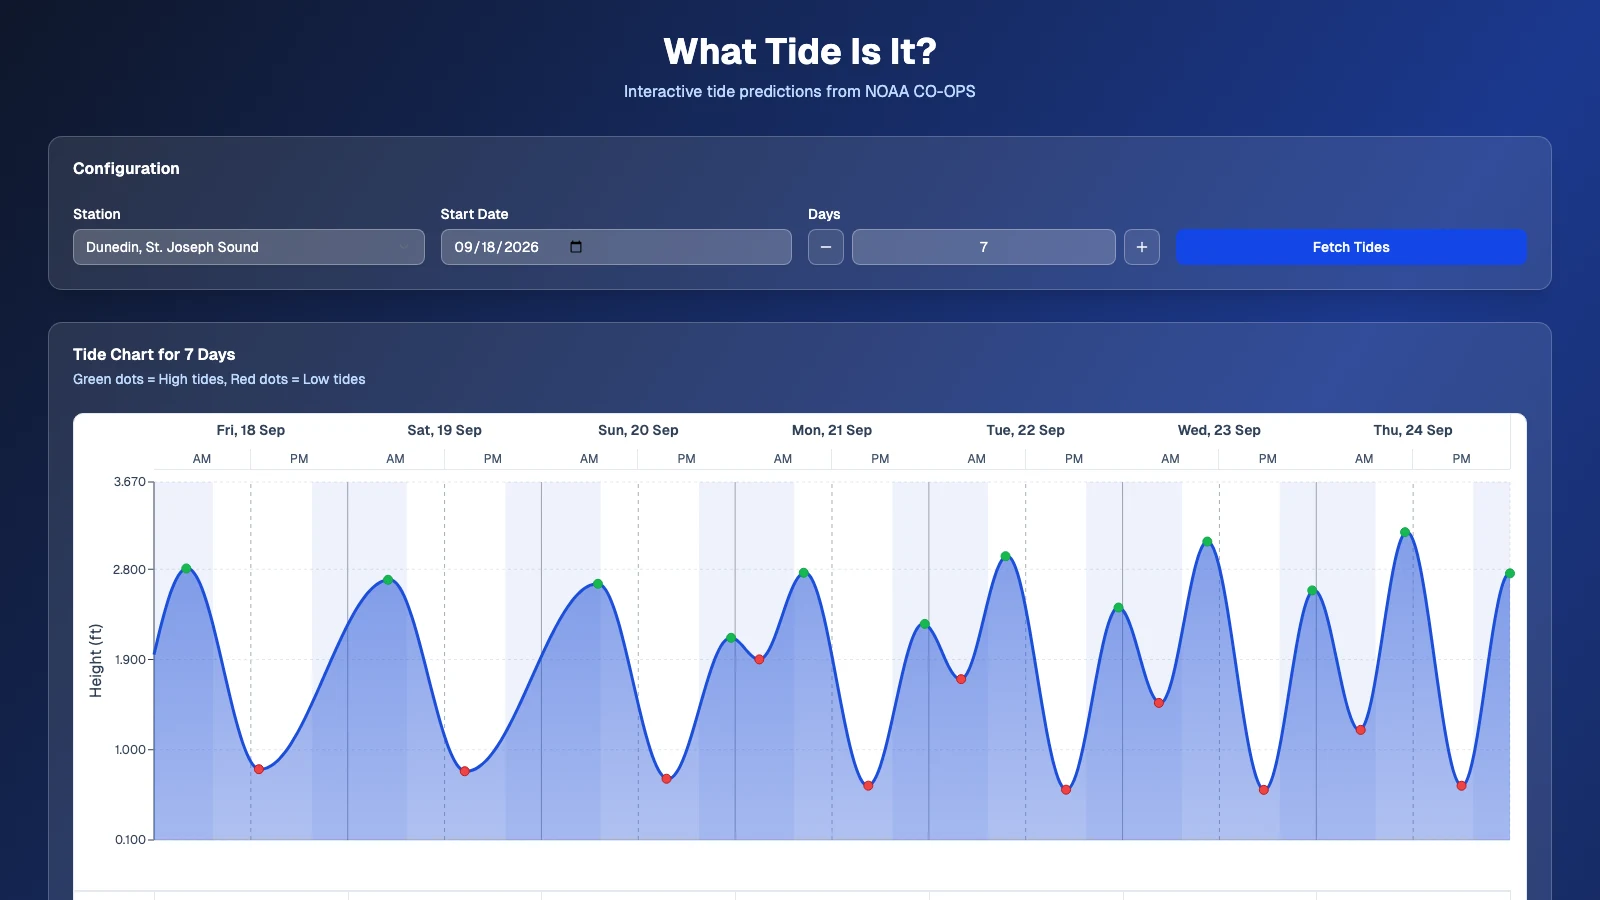Click the Sun, 20 Sep day header
The height and width of the screenshot is (900, 1600).
coord(638,430)
